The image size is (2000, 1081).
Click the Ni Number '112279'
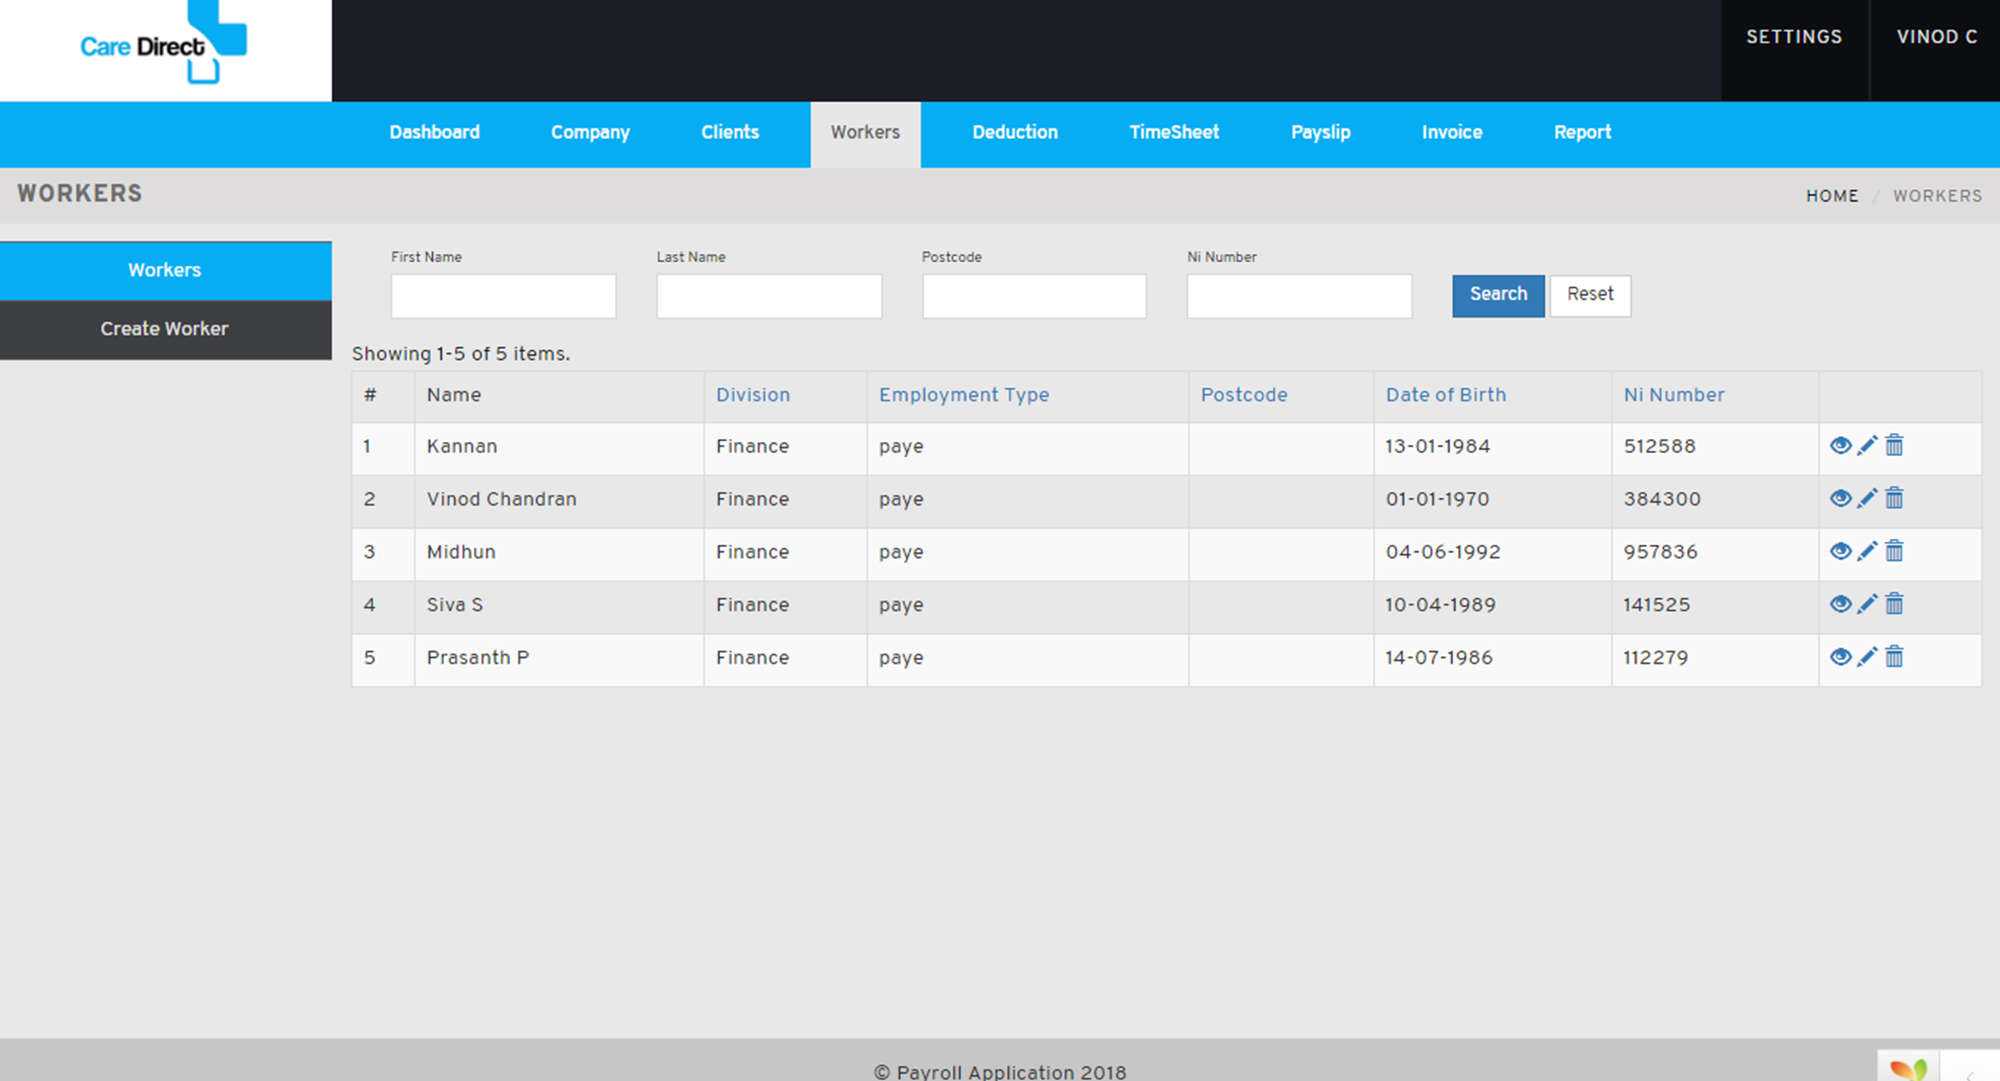[1656, 658]
